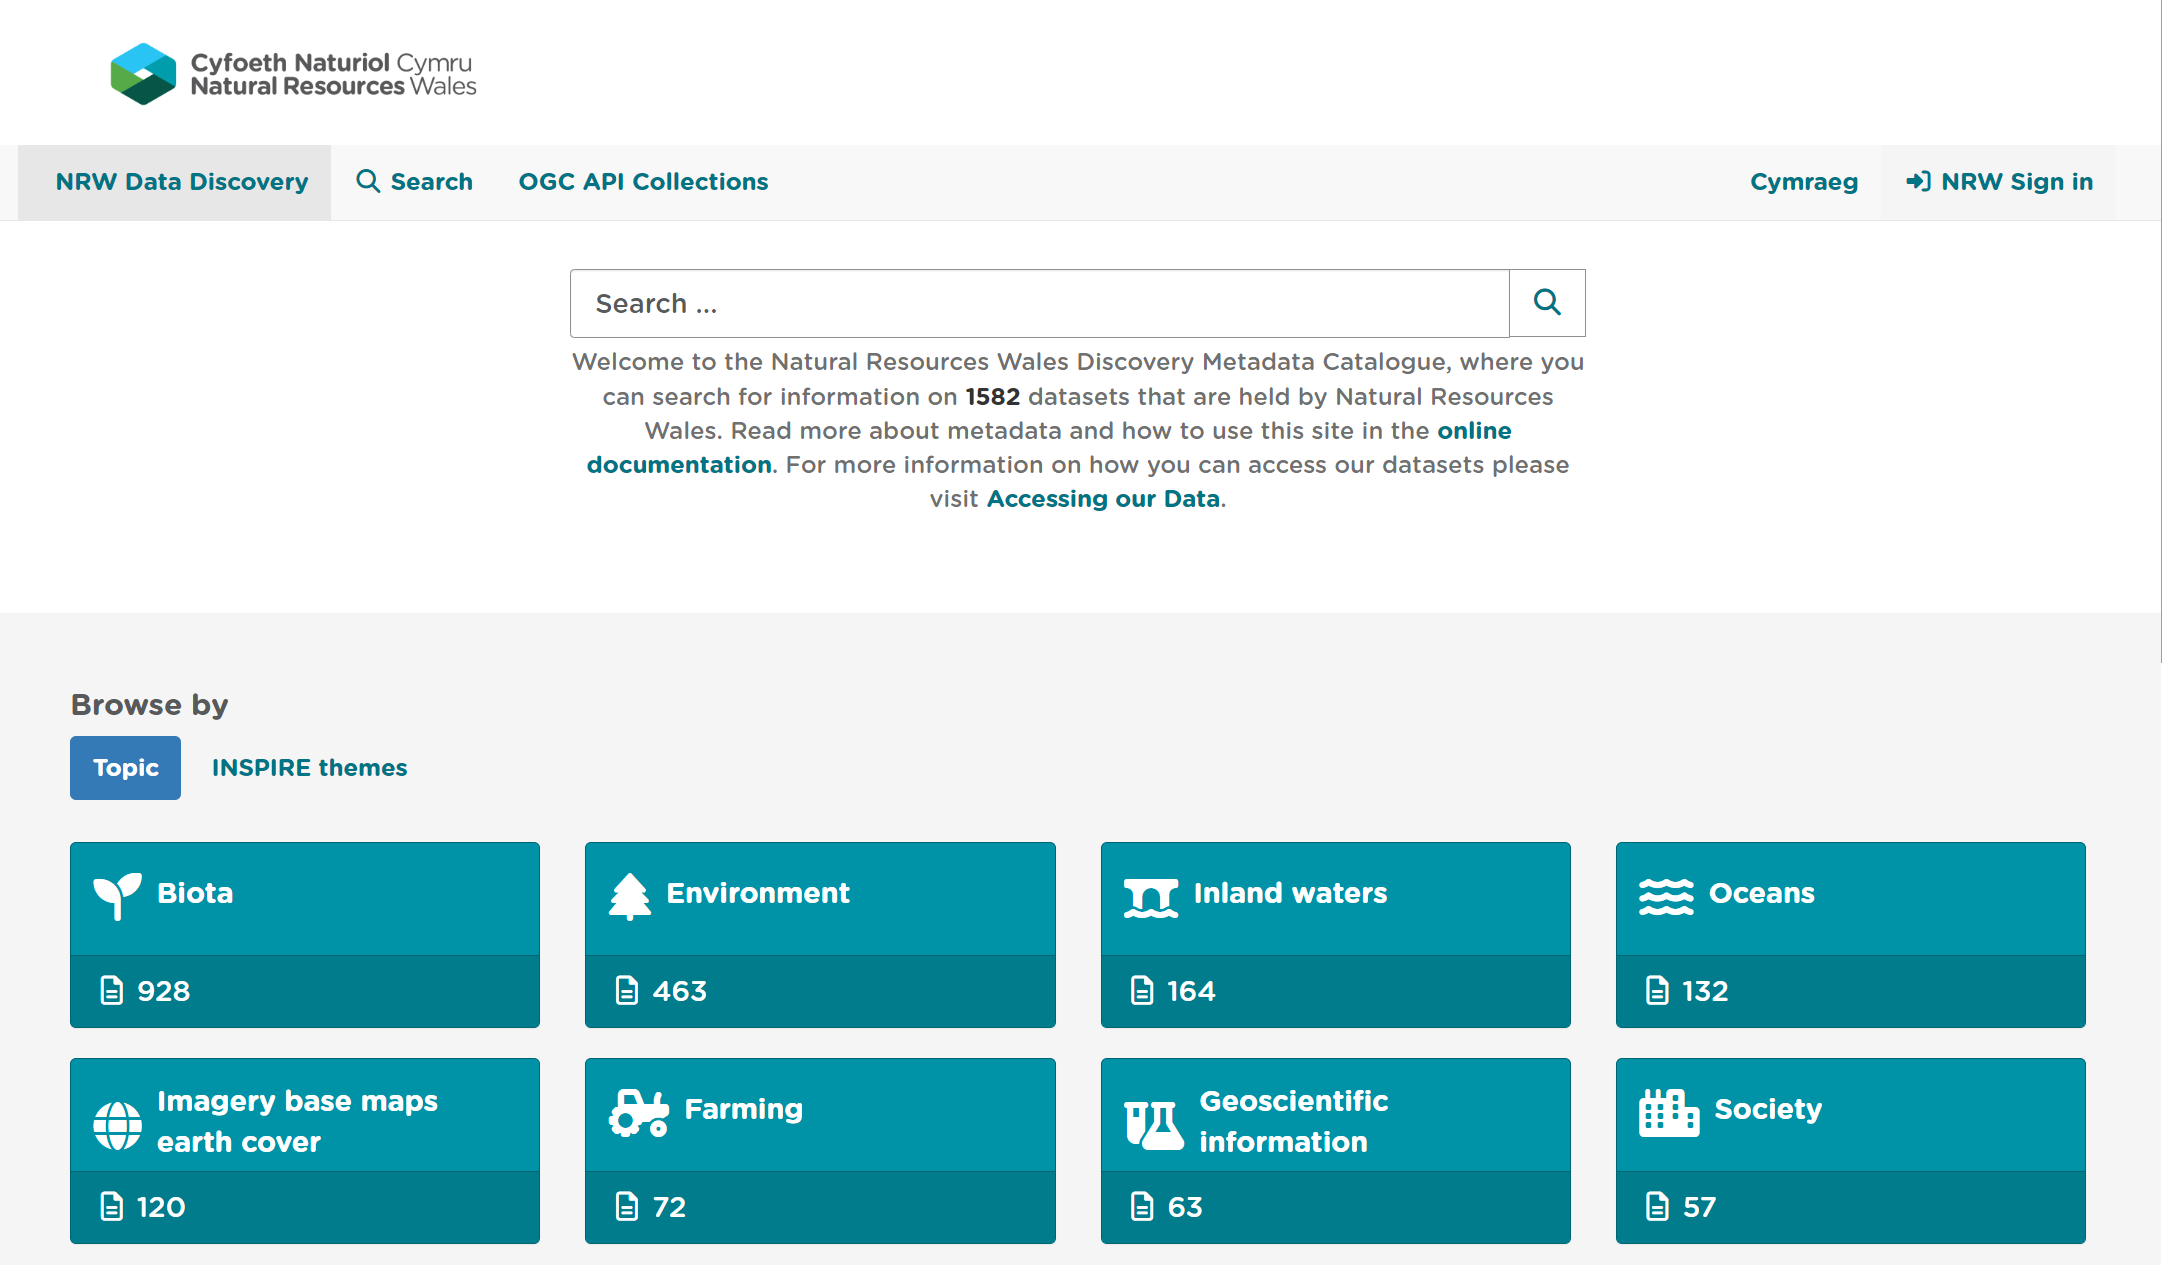
Task: Open OGC API Collections
Action: (x=643, y=182)
